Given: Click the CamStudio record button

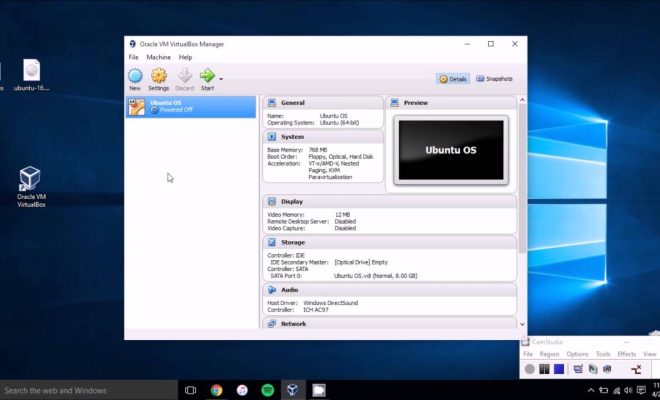Looking at the screenshot, I should tap(530, 369).
